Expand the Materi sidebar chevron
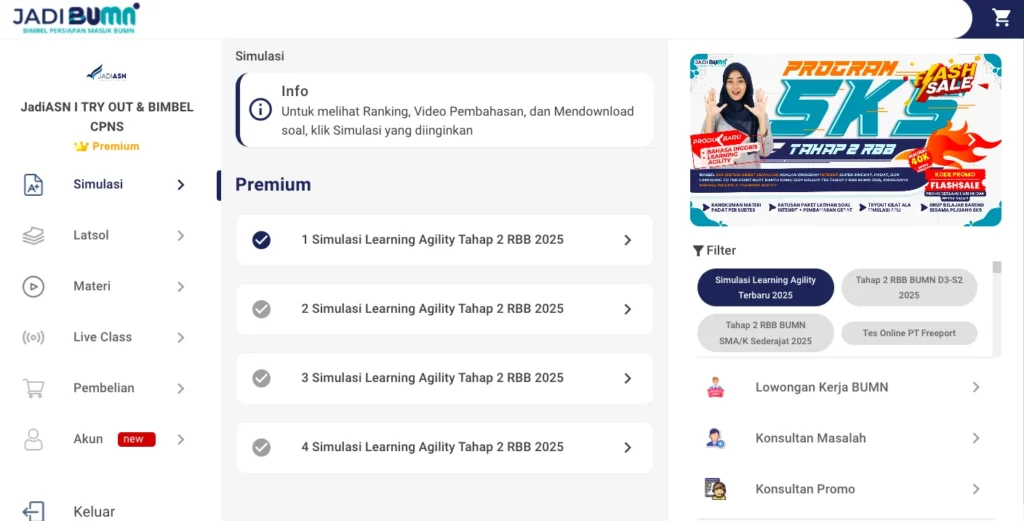1024x521 pixels. (181, 287)
